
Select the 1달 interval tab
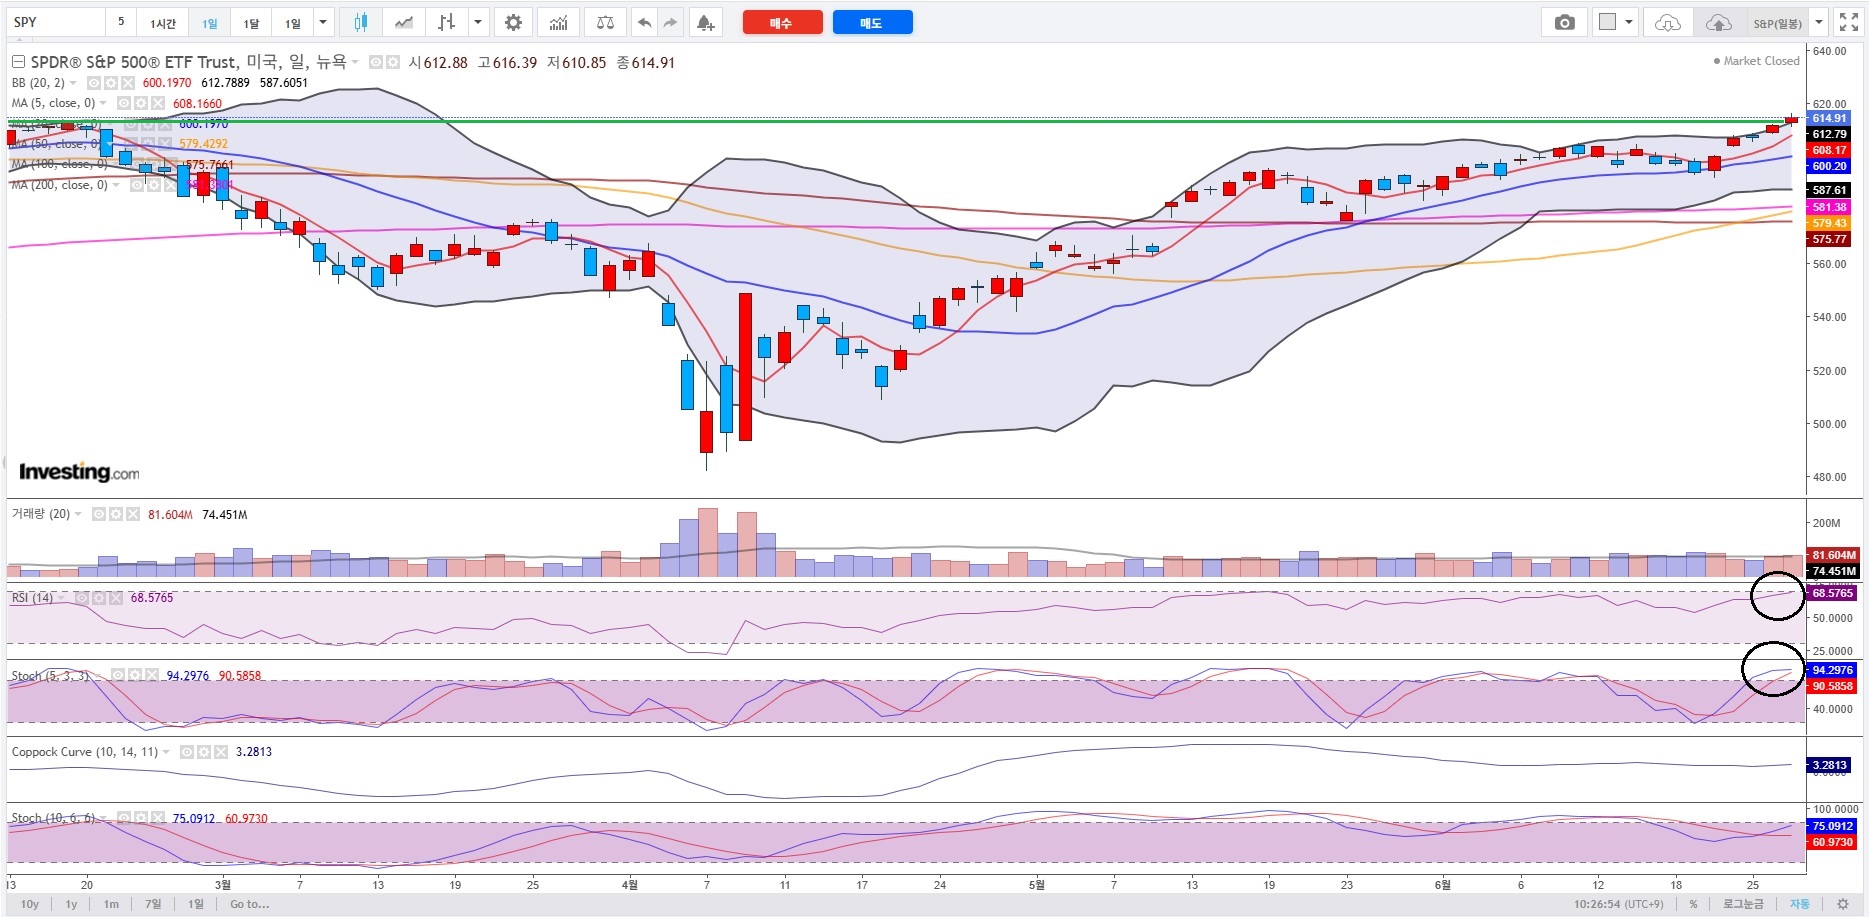251,22
